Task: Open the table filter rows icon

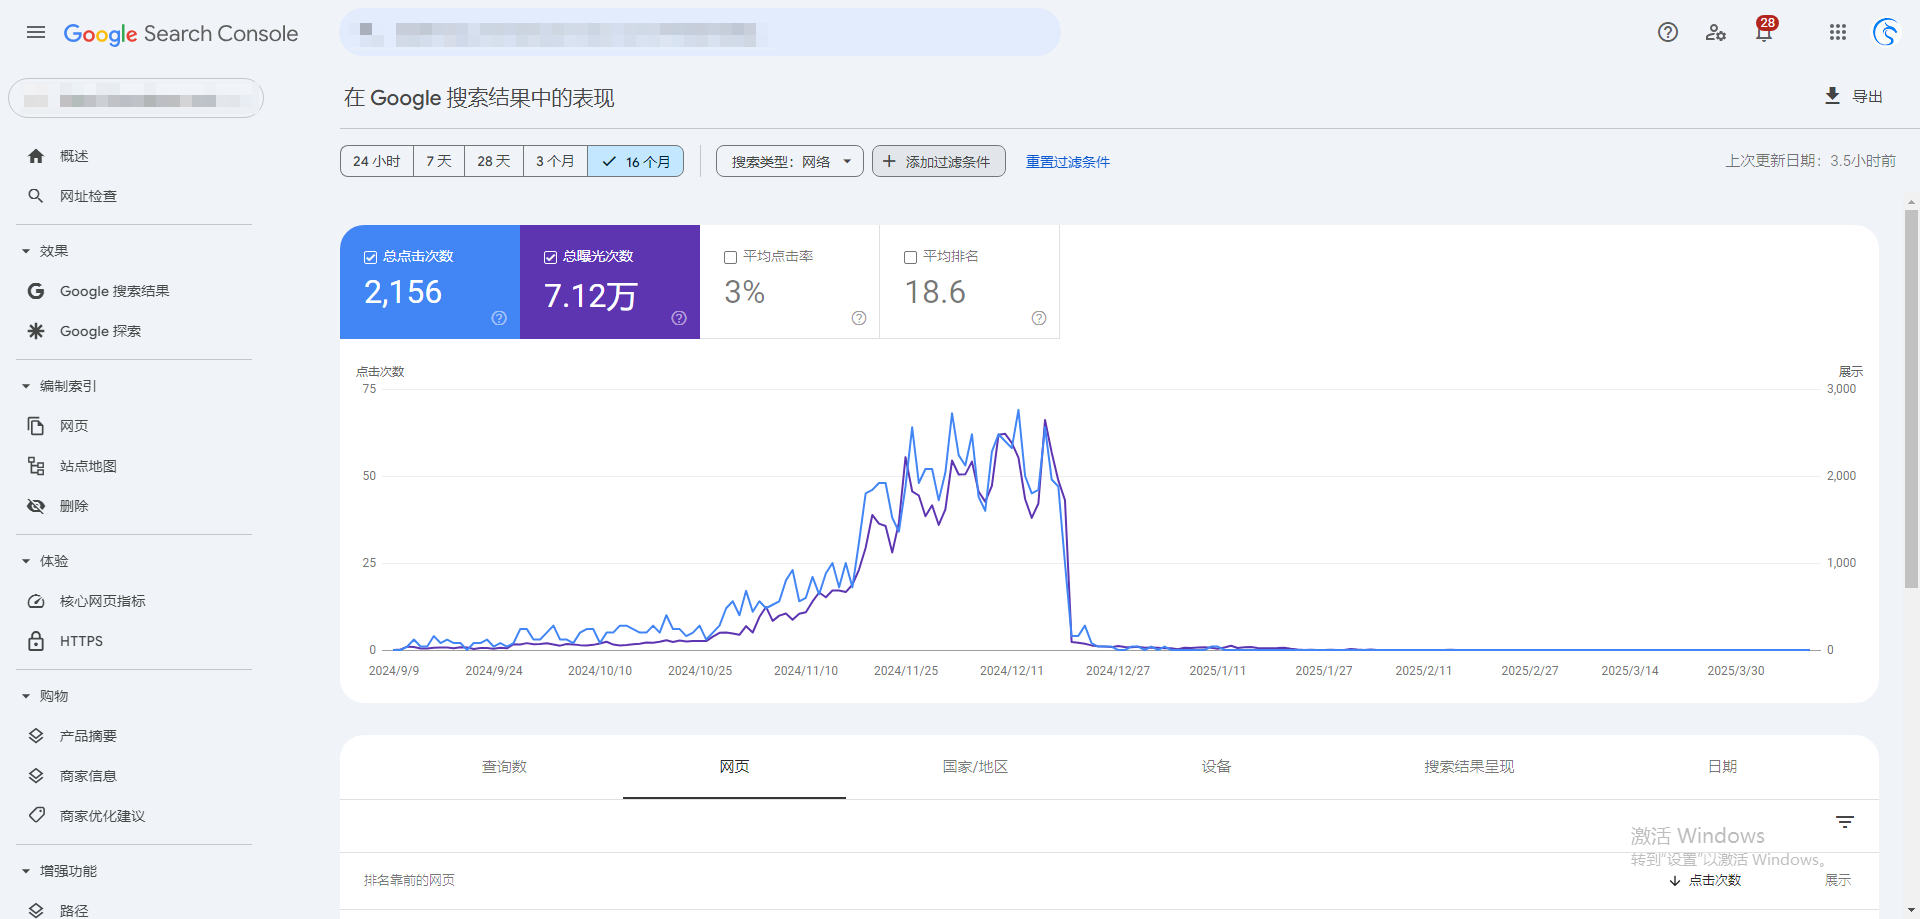Action: click(1845, 822)
